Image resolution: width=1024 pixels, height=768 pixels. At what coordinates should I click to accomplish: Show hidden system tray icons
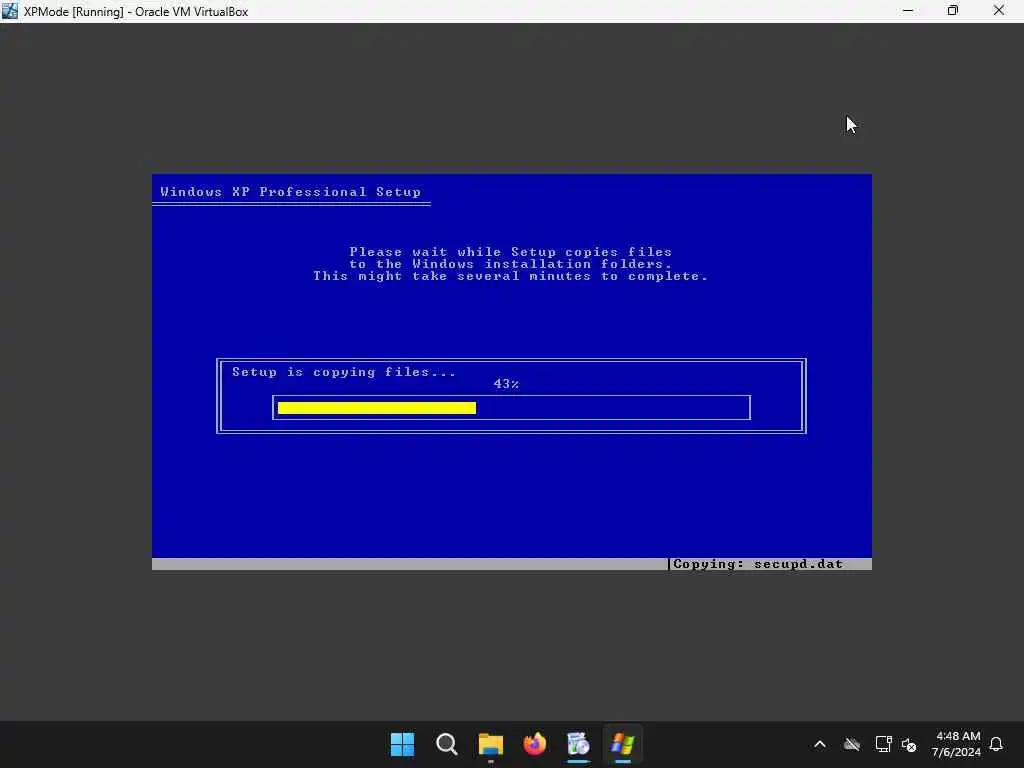pyautogui.click(x=820, y=744)
